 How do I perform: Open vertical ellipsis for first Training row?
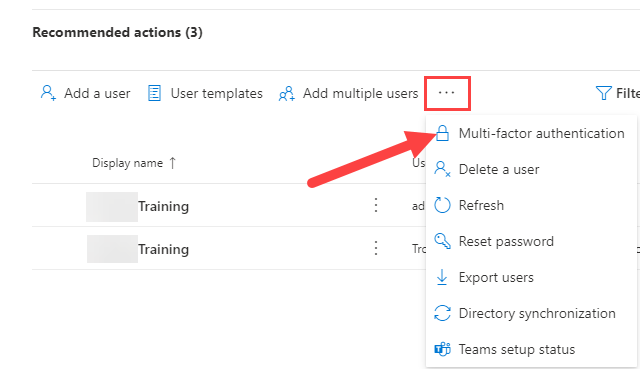coord(376,205)
